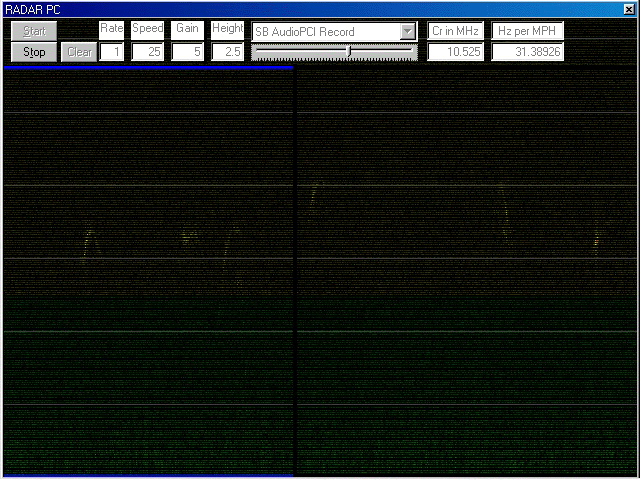Click the Speed label

point(148,29)
